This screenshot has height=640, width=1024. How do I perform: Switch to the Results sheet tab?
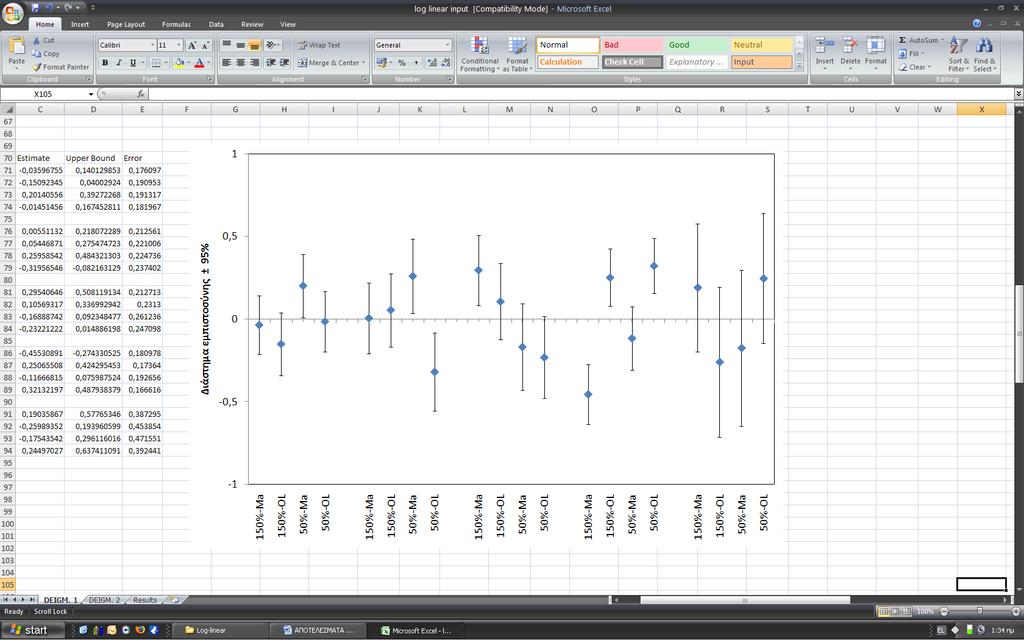144,600
